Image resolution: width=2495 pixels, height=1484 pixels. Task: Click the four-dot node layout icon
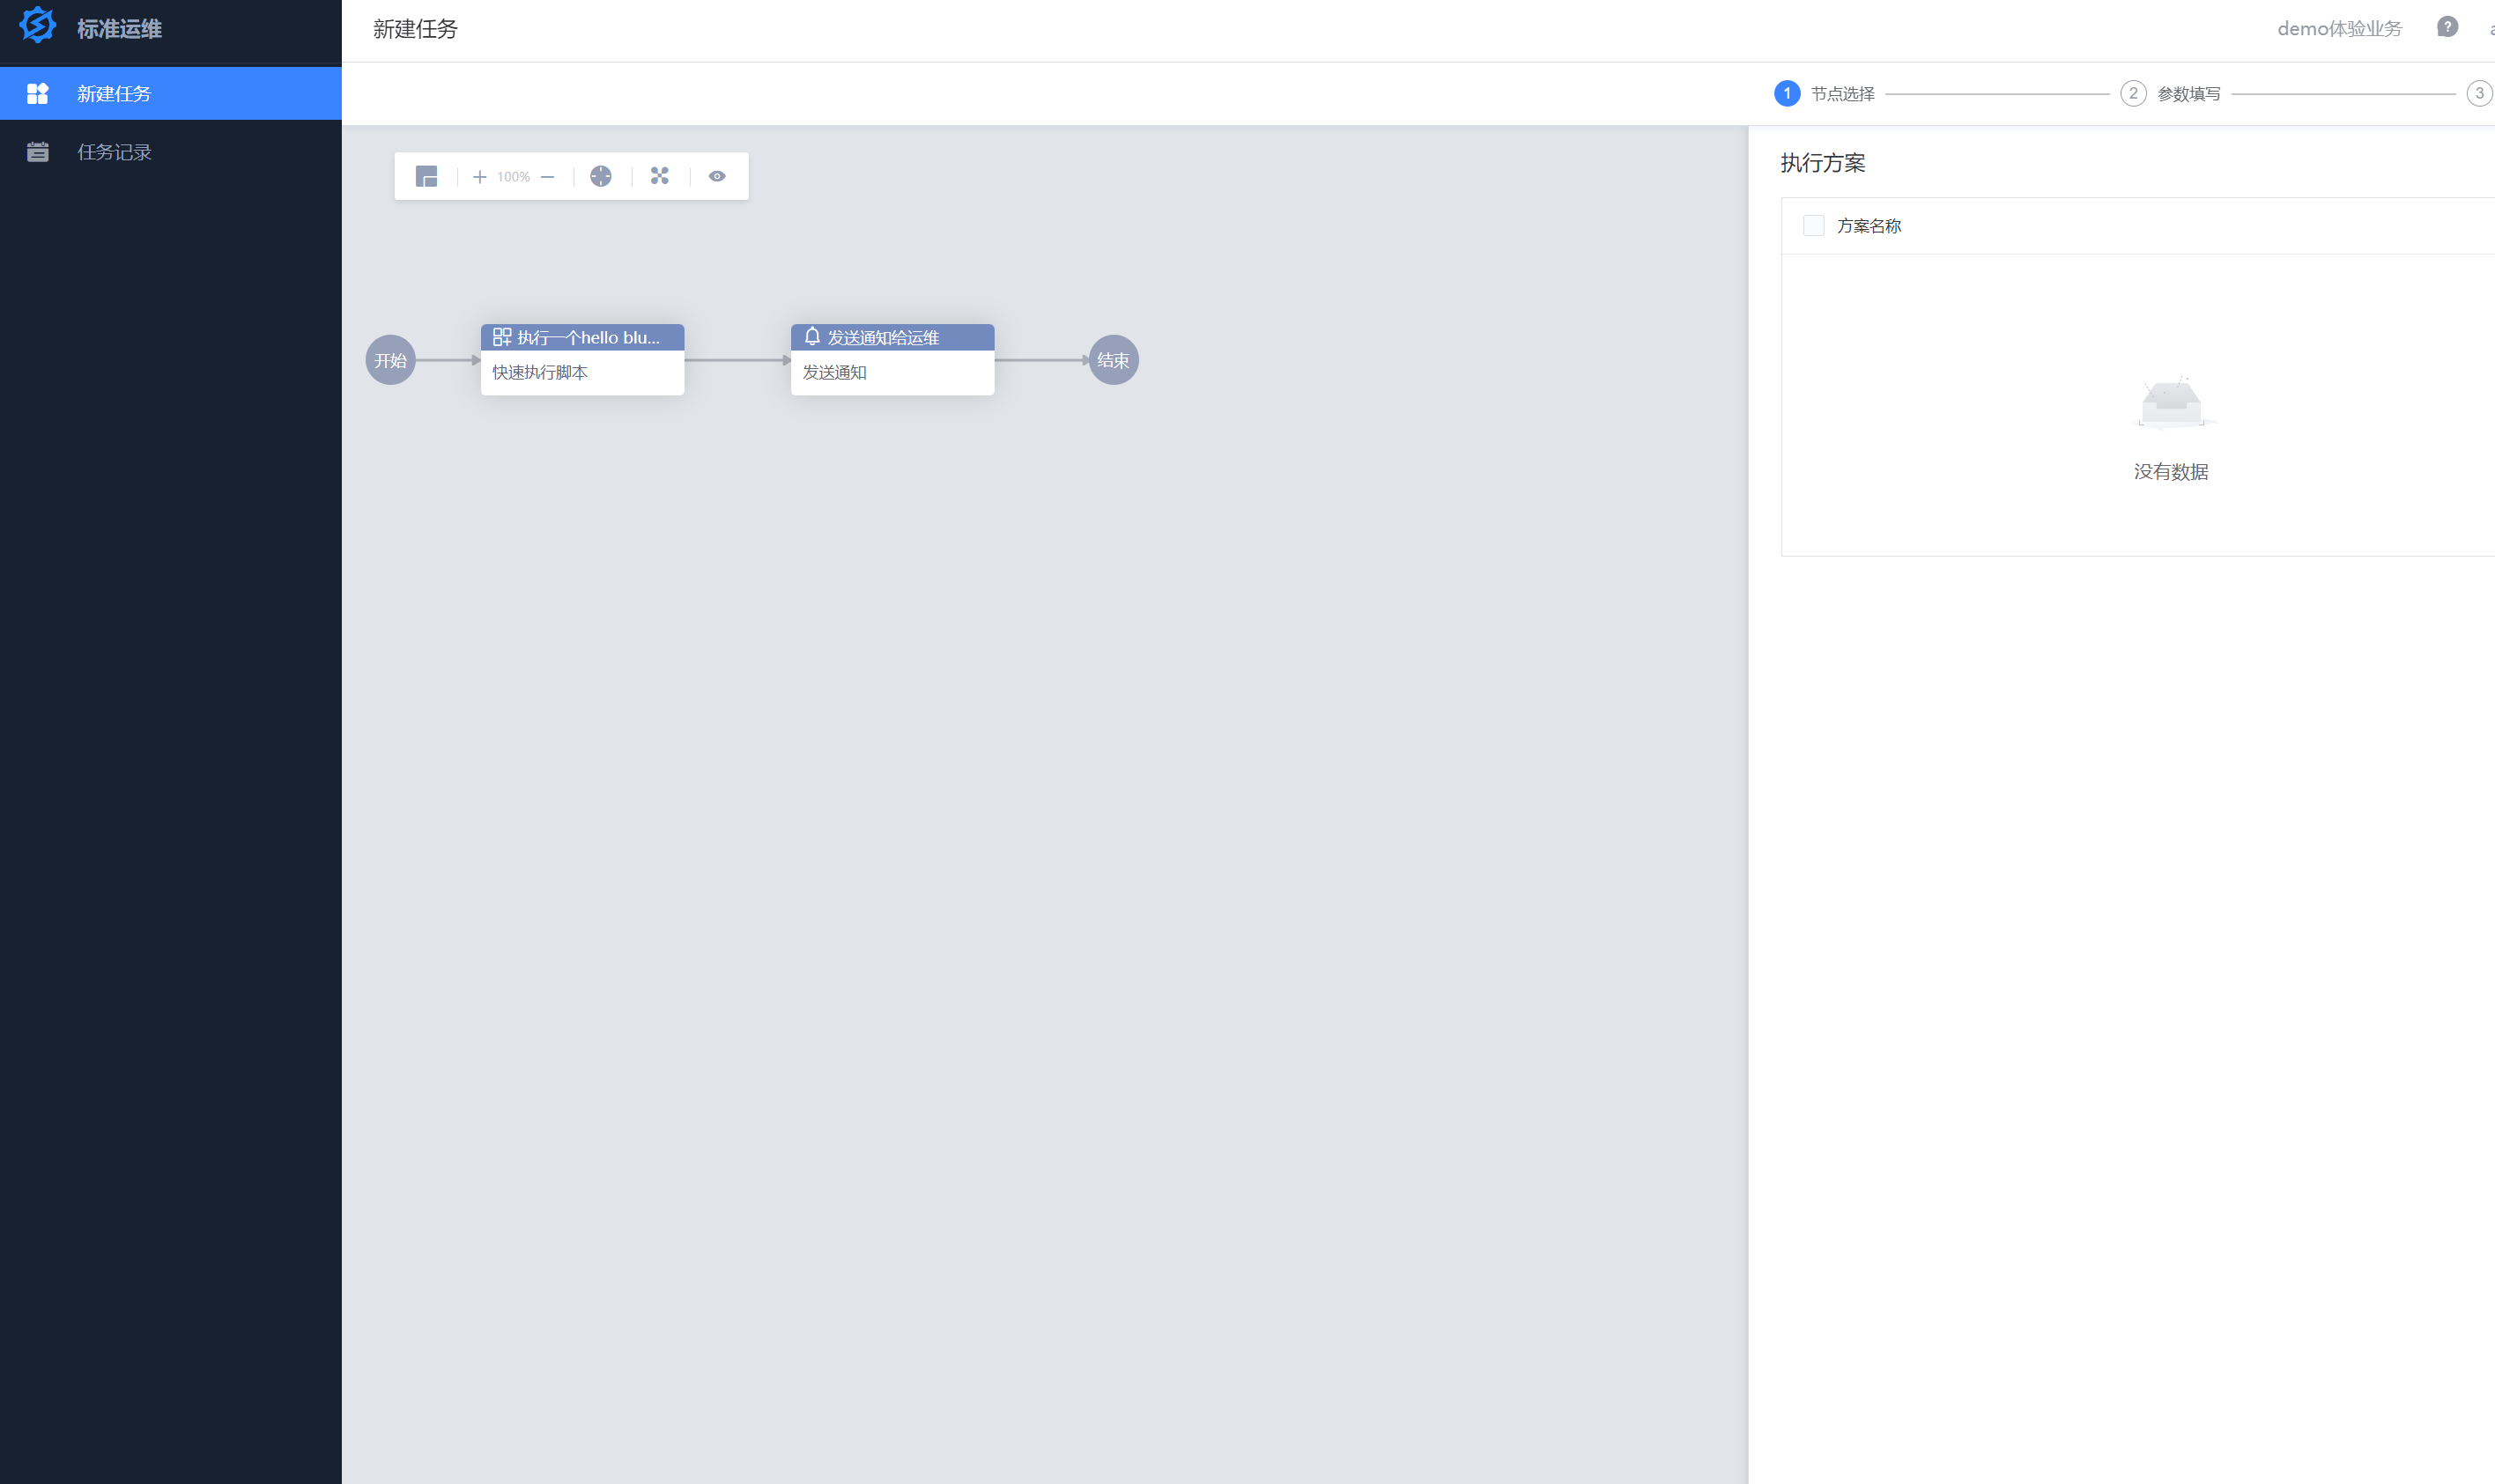[659, 176]
